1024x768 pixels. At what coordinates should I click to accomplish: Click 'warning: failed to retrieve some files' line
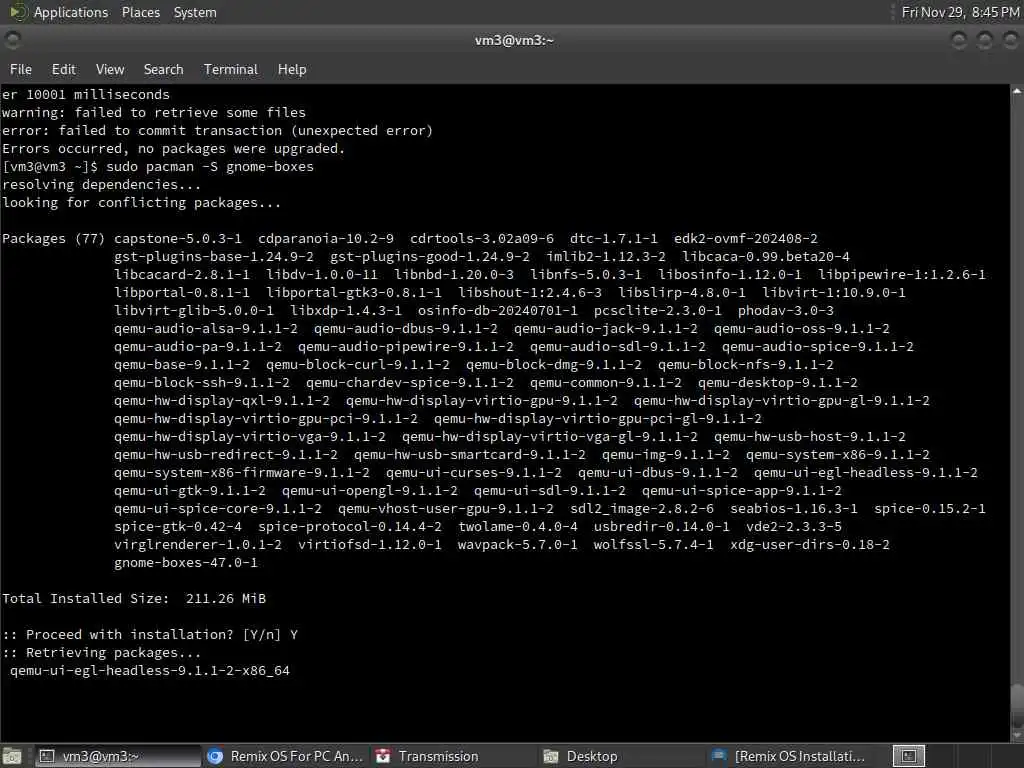pos(153,112)
